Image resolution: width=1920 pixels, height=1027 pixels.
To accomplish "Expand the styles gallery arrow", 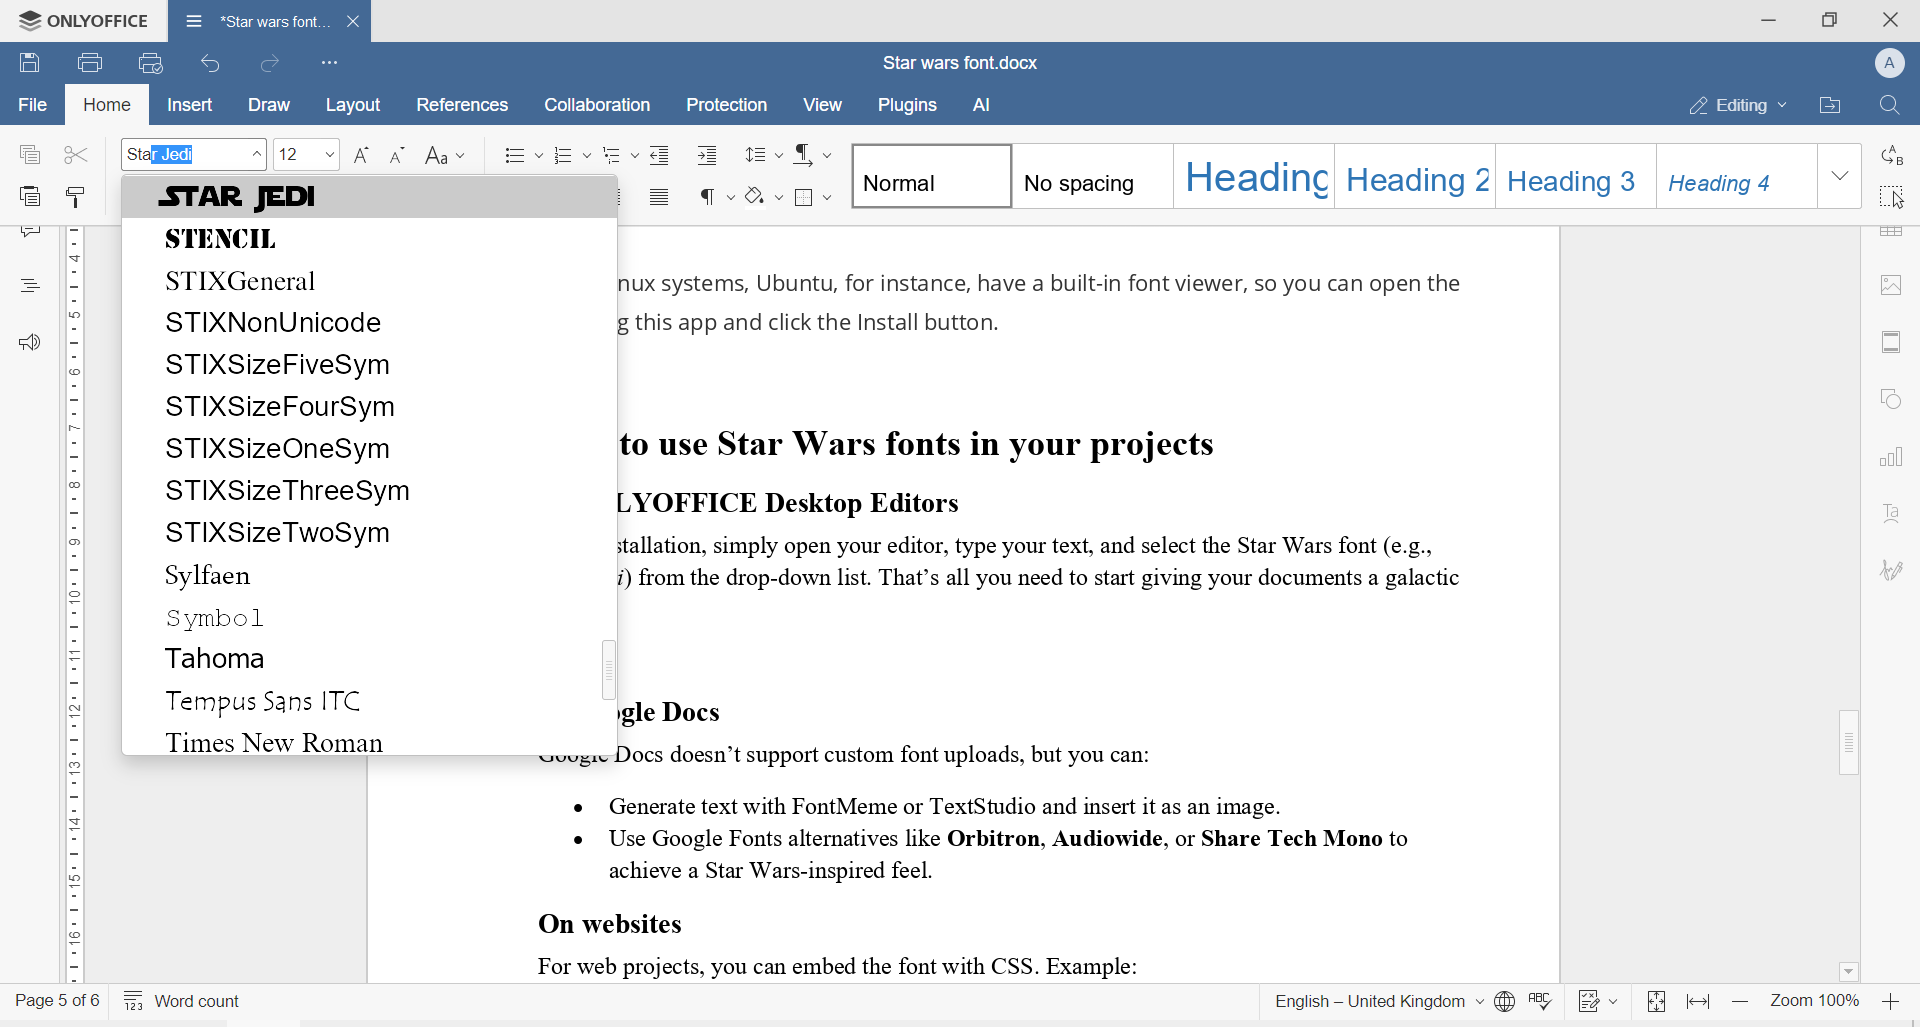I will (x=1840, y=176).
